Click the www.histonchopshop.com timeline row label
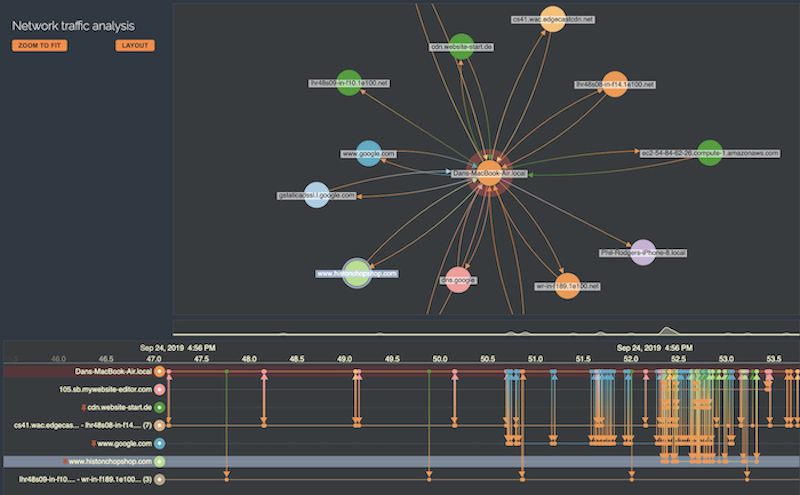This screenshot has height=495, width=800. tap(110, 461)
